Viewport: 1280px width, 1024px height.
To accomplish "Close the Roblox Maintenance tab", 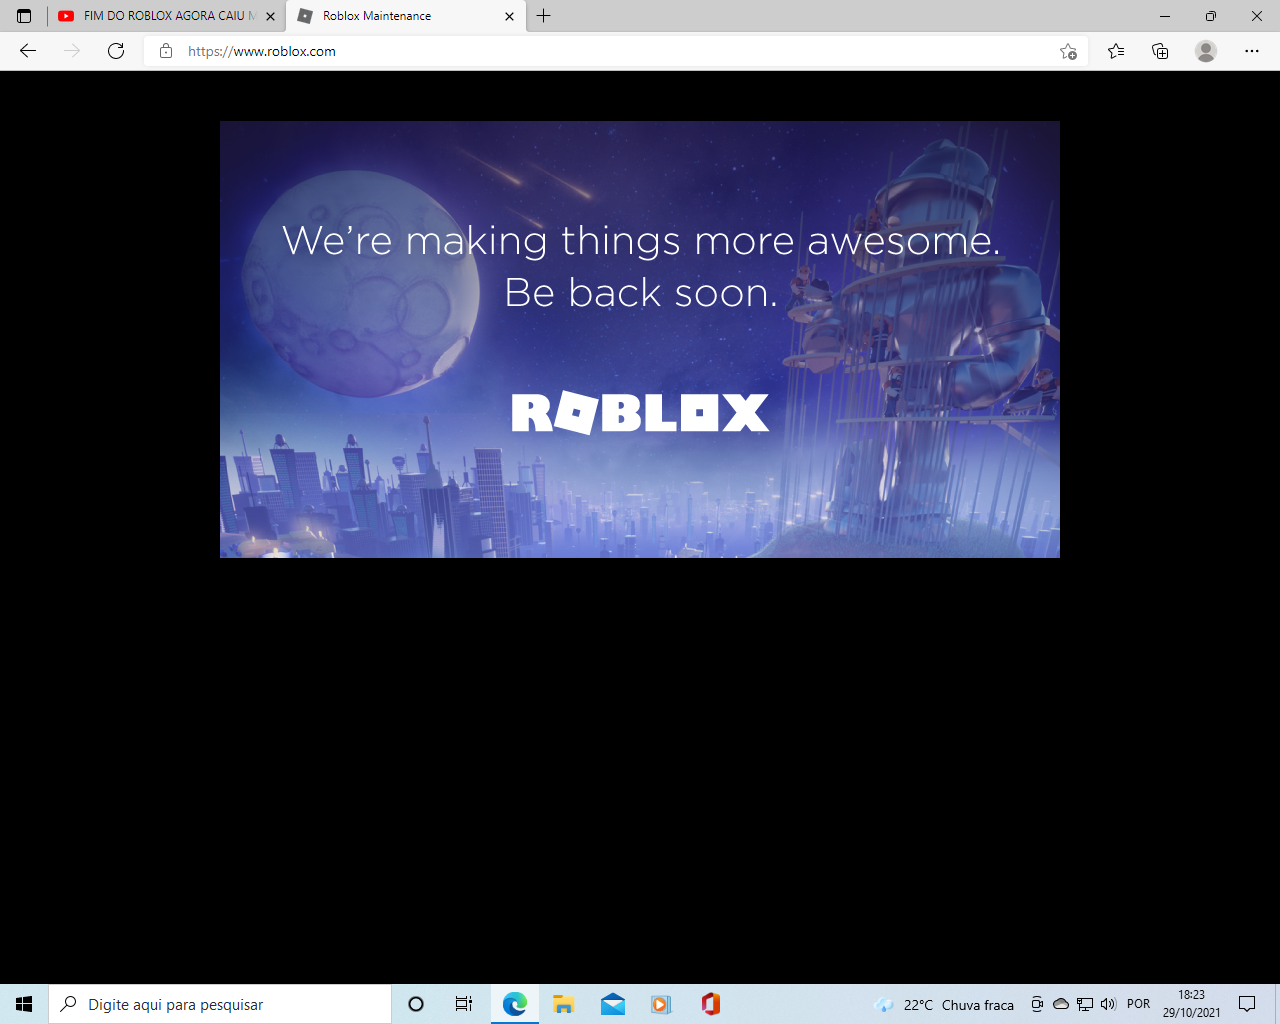I will tap(509, 16).
